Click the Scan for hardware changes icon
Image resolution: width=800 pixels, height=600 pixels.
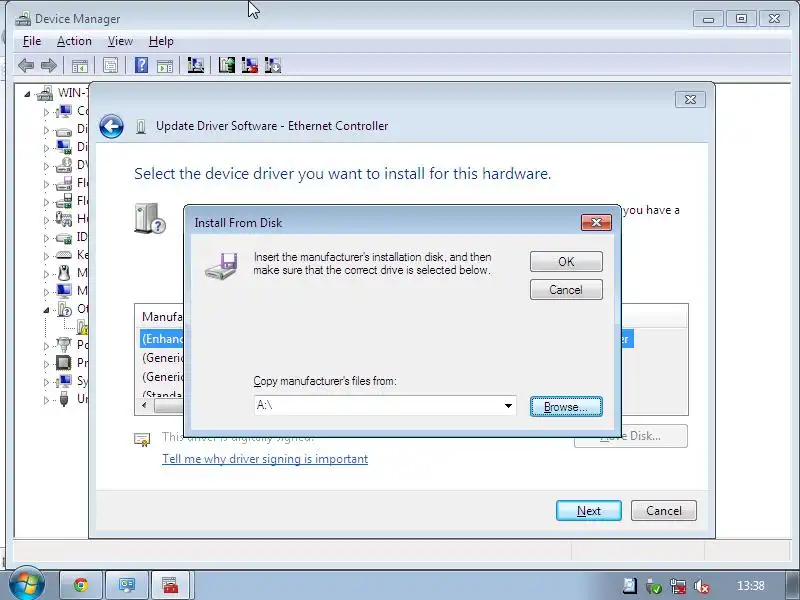click(x=195, y=65)
